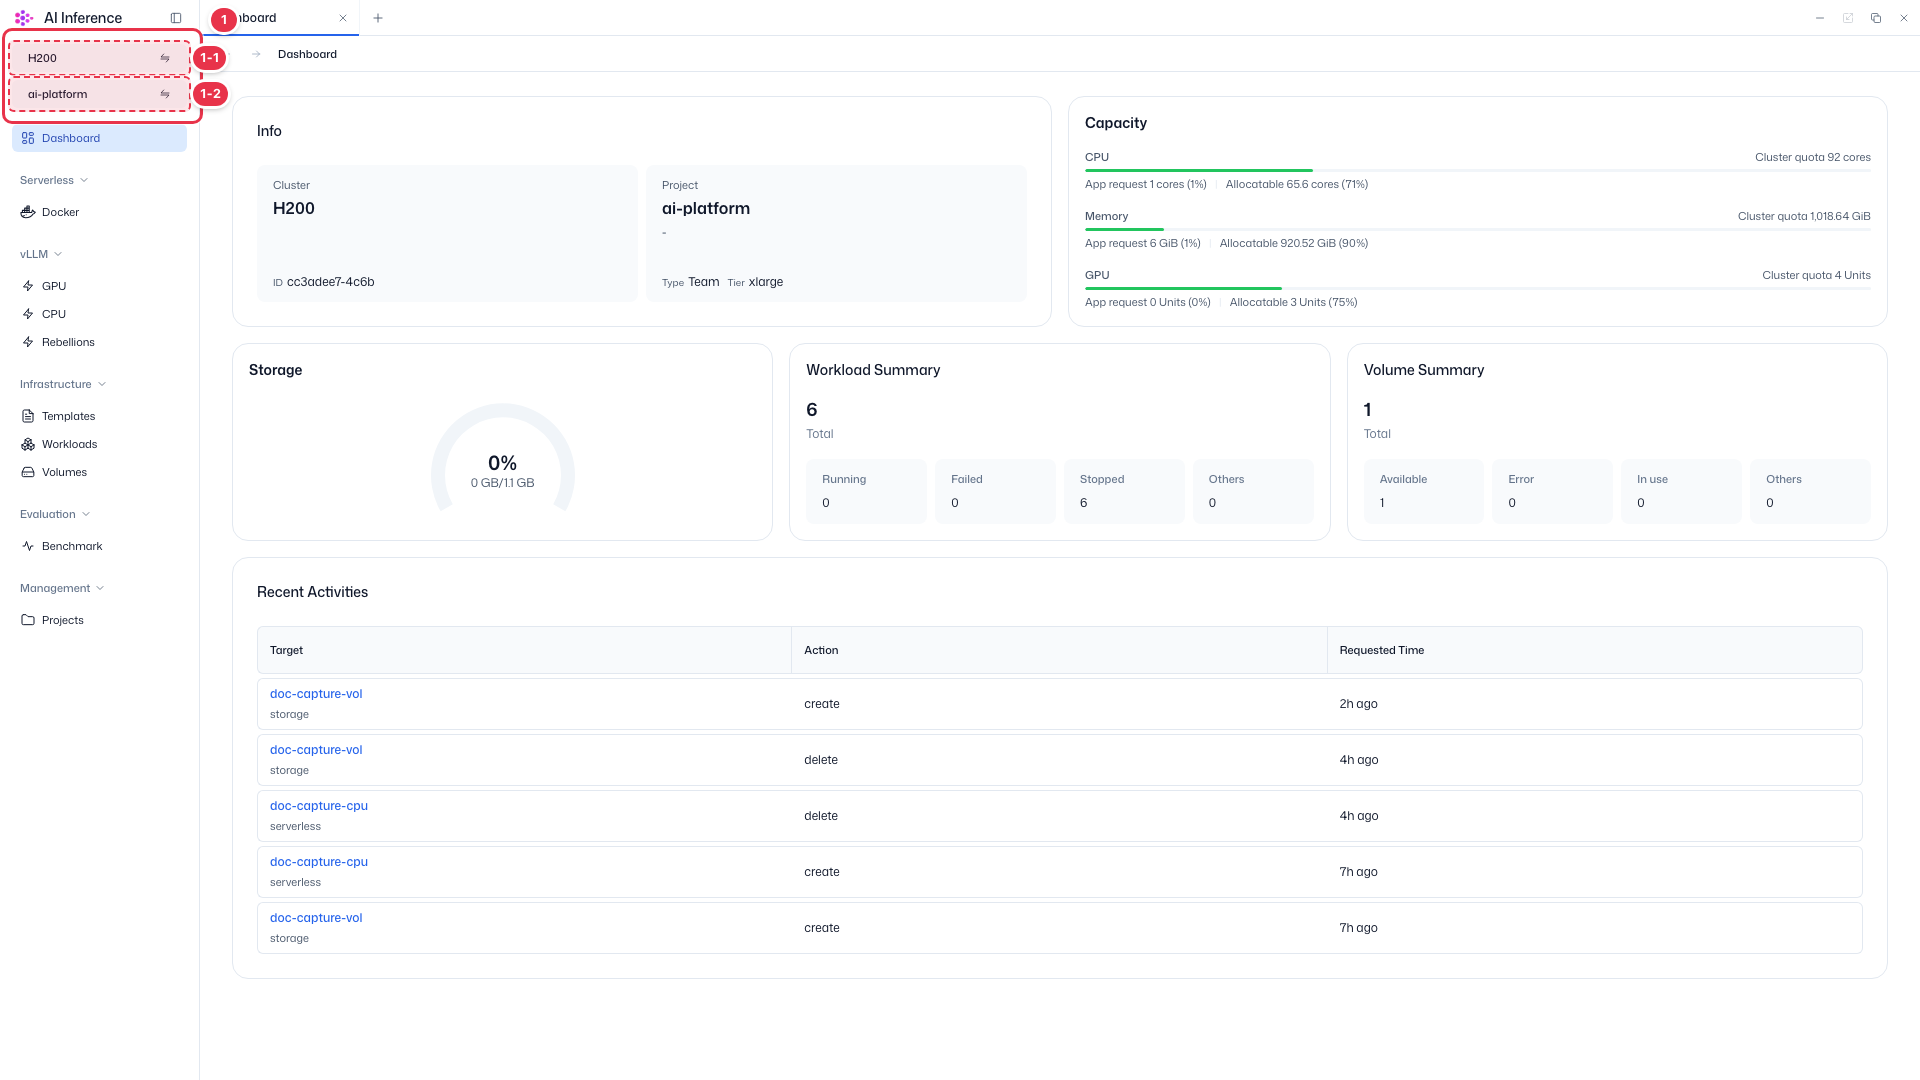The image size is (1920, 1080).
Task: Click the swap icon on the H200 cluster selector
Action: [165, 58]
